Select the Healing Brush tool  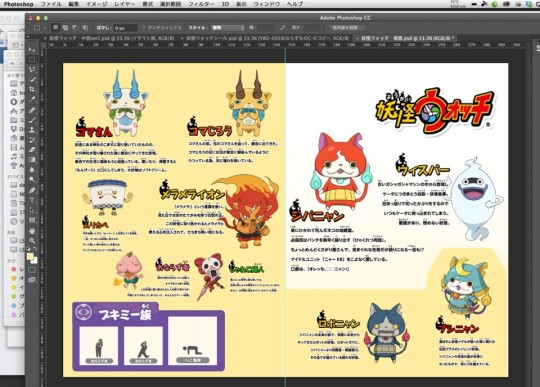(32, 110)
